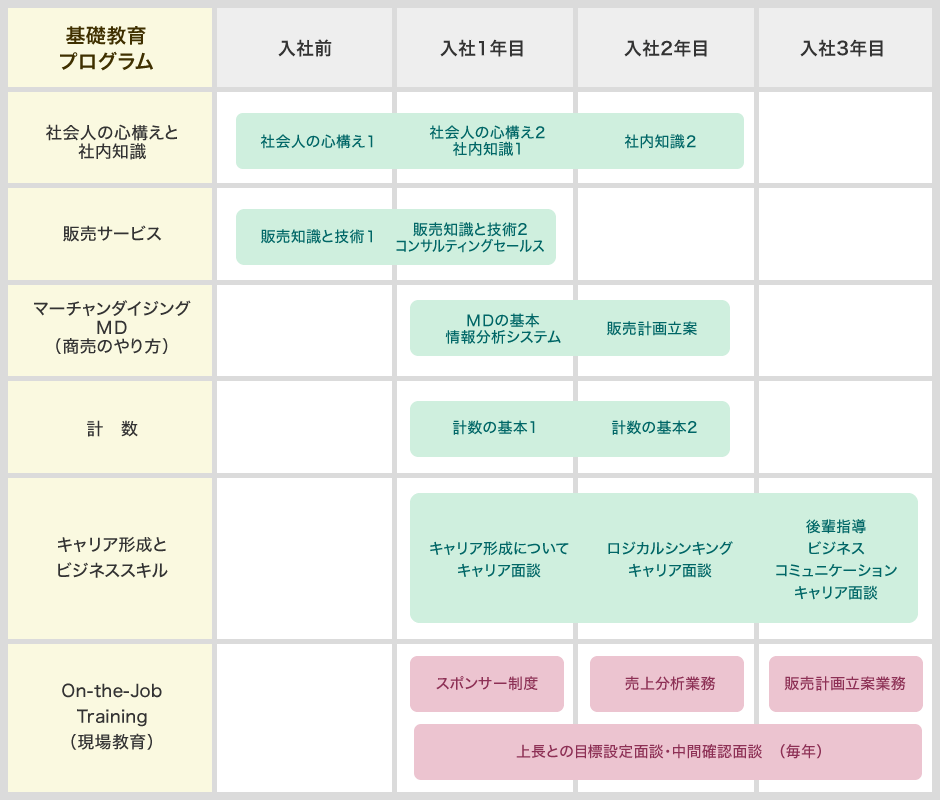Click the 社内知識2 entry
Image resolution: width=940 pixels, height=800 pixels.
coord(660,141)
